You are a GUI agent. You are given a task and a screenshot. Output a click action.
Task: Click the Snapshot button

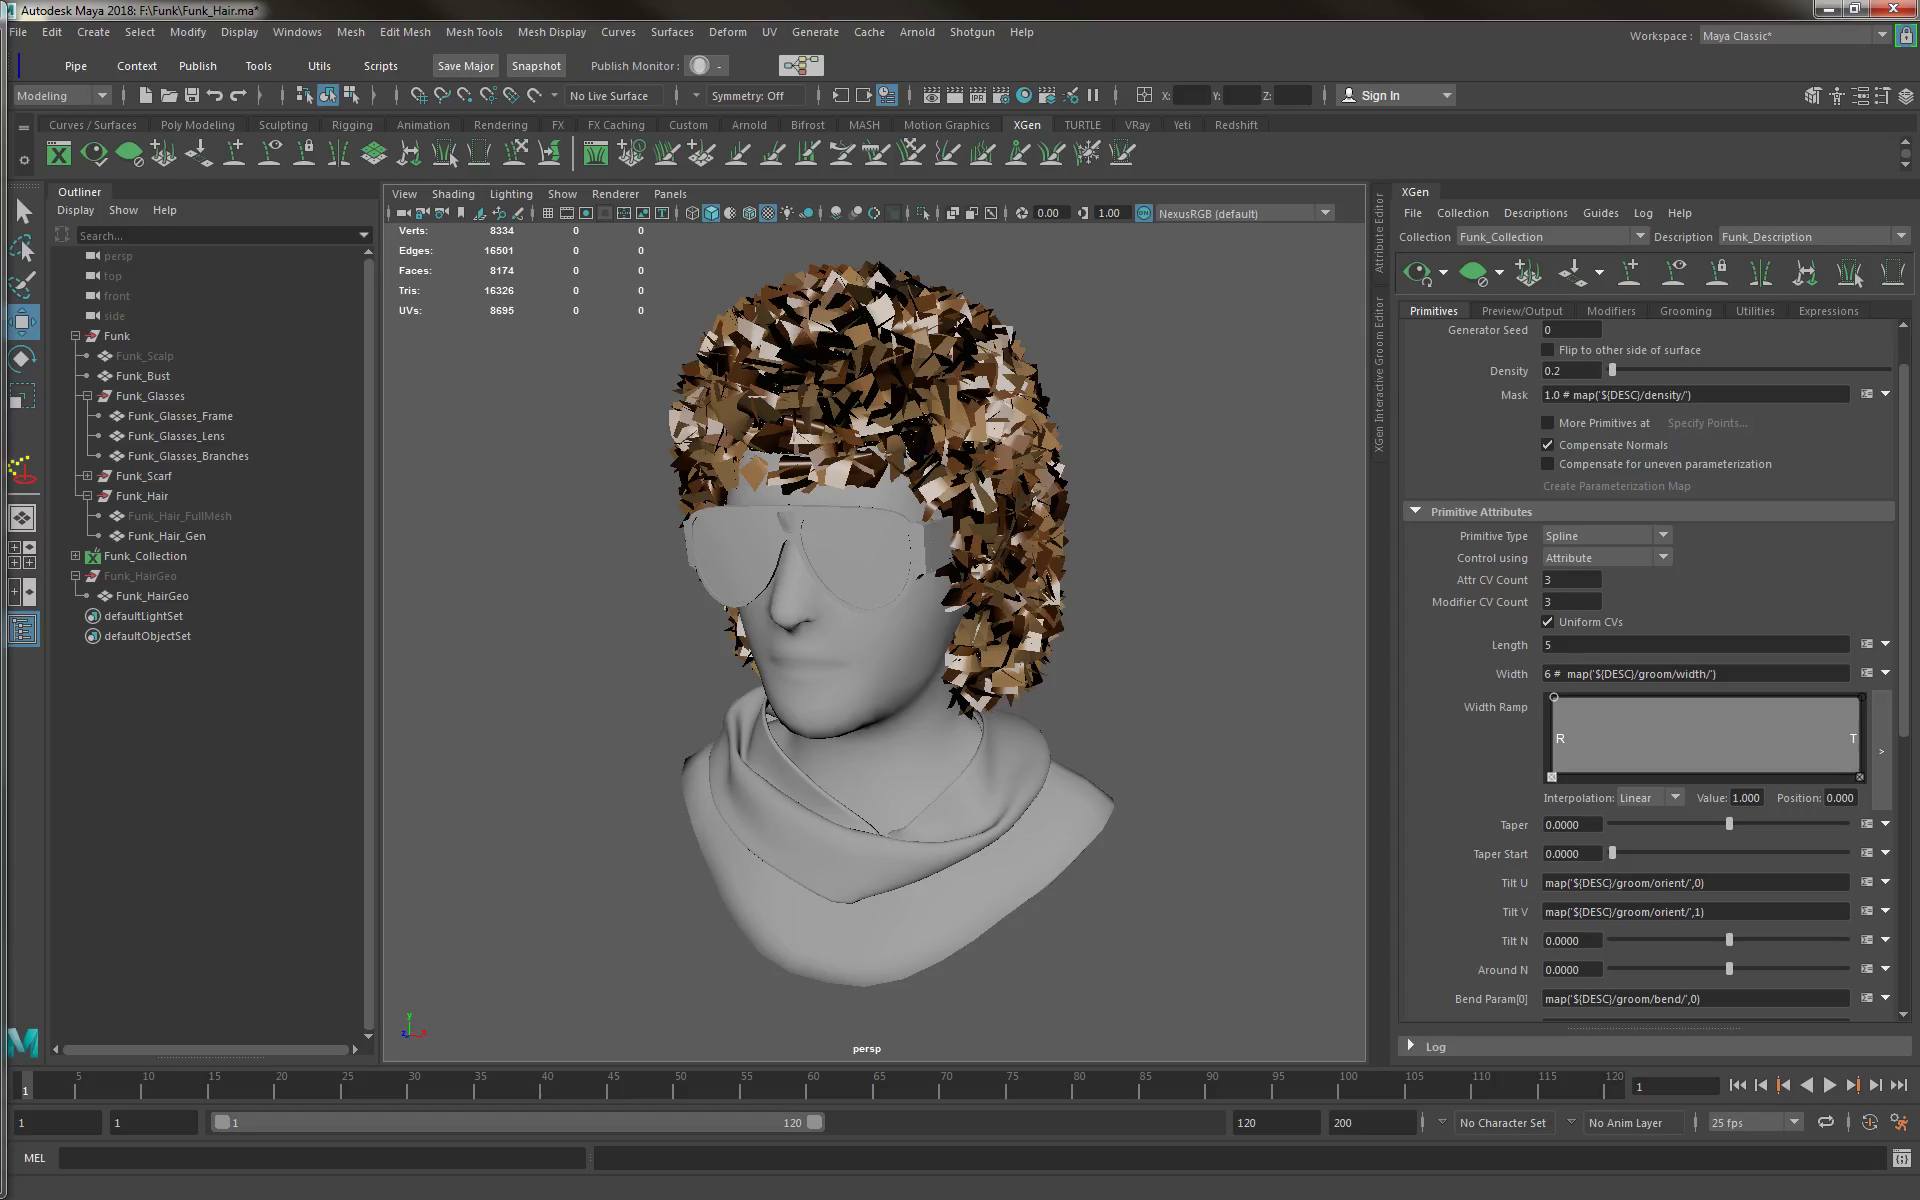coord(536,66)
